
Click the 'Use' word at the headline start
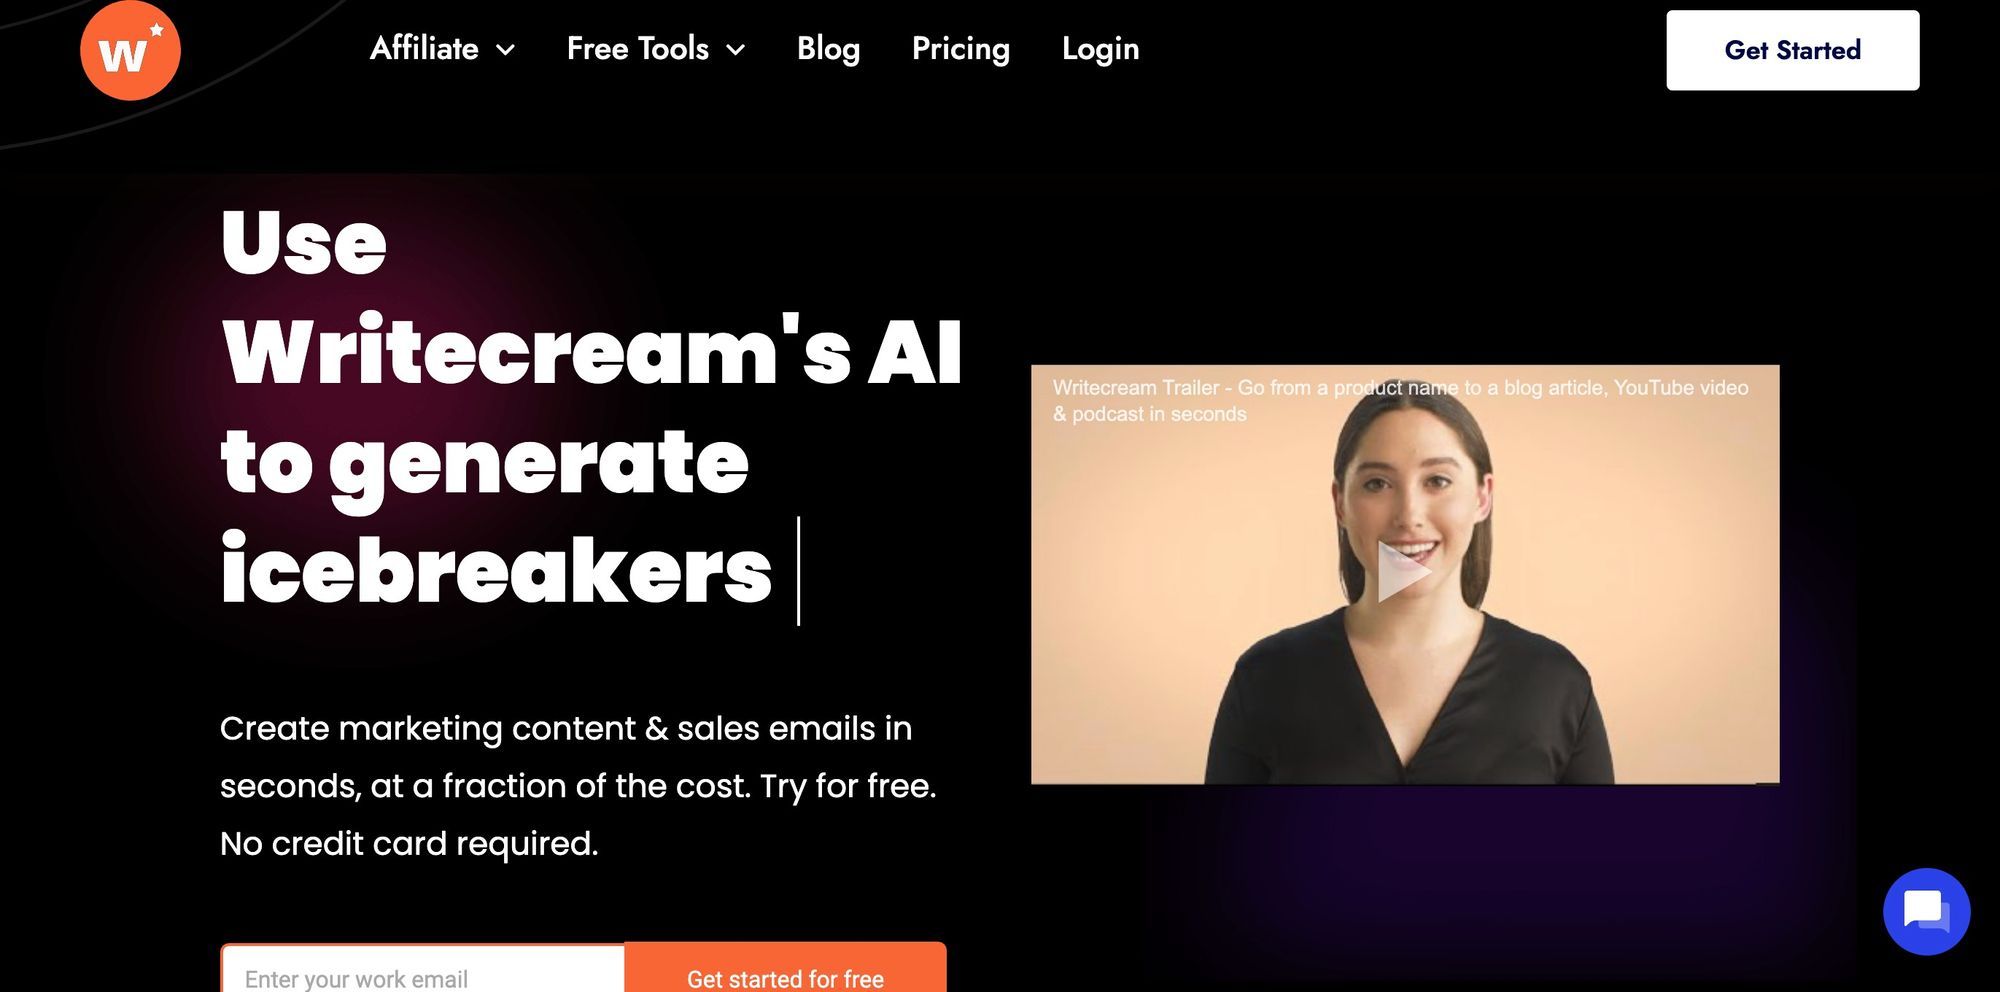click(x=303, y=243)
